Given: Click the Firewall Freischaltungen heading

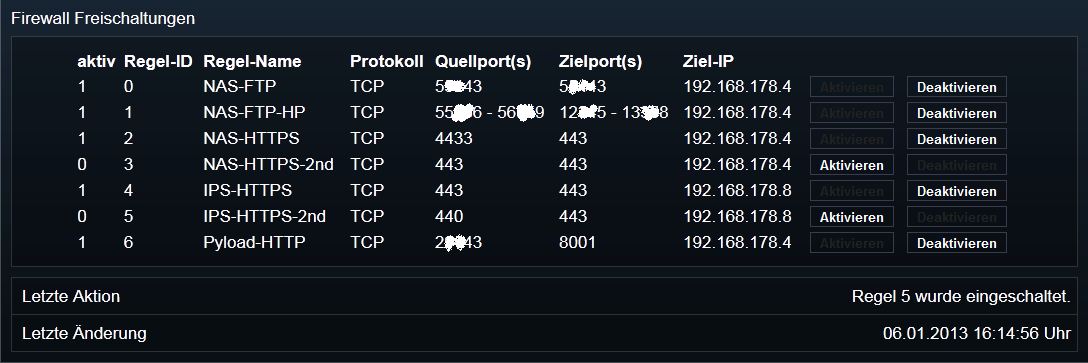Looking at the screenshot, I should click(x=103, y=19).
